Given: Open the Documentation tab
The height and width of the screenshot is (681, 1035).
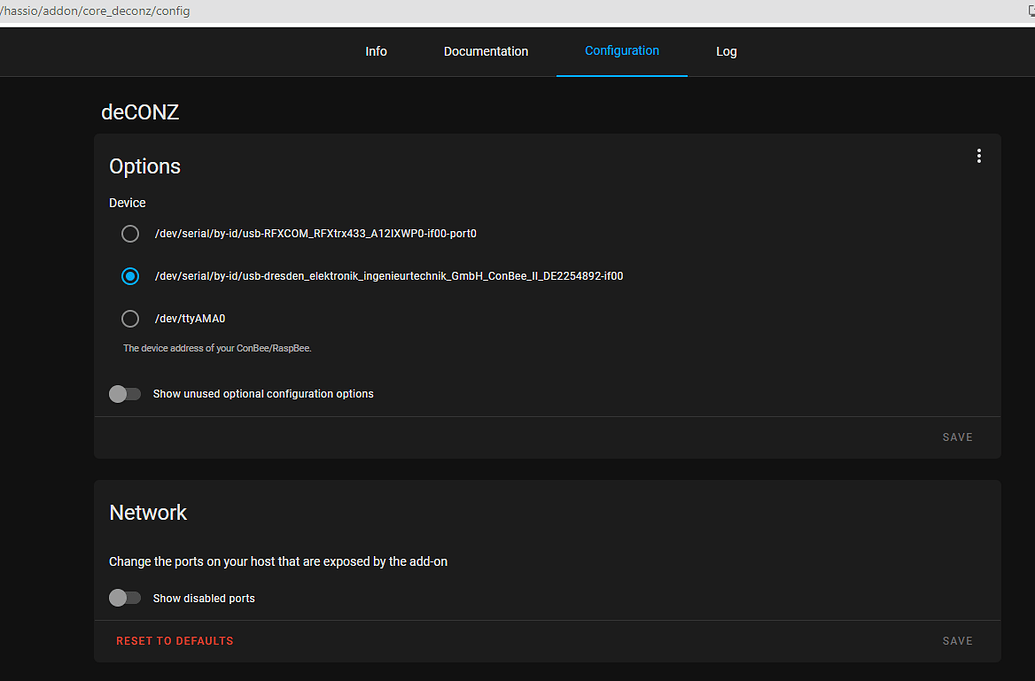Looking at the screenshot, I should pyautogui.click(x=486, y=51).
